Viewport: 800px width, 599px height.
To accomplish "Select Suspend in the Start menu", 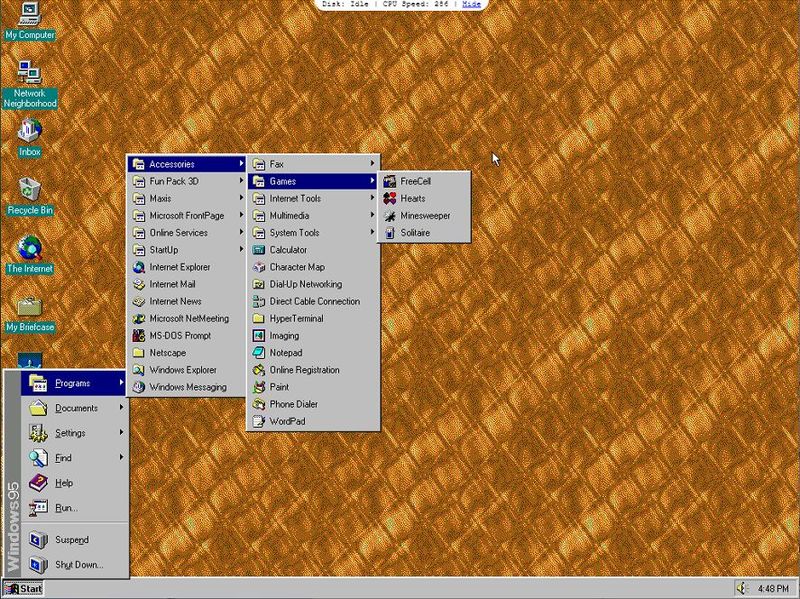I will (x=74, y=540).
